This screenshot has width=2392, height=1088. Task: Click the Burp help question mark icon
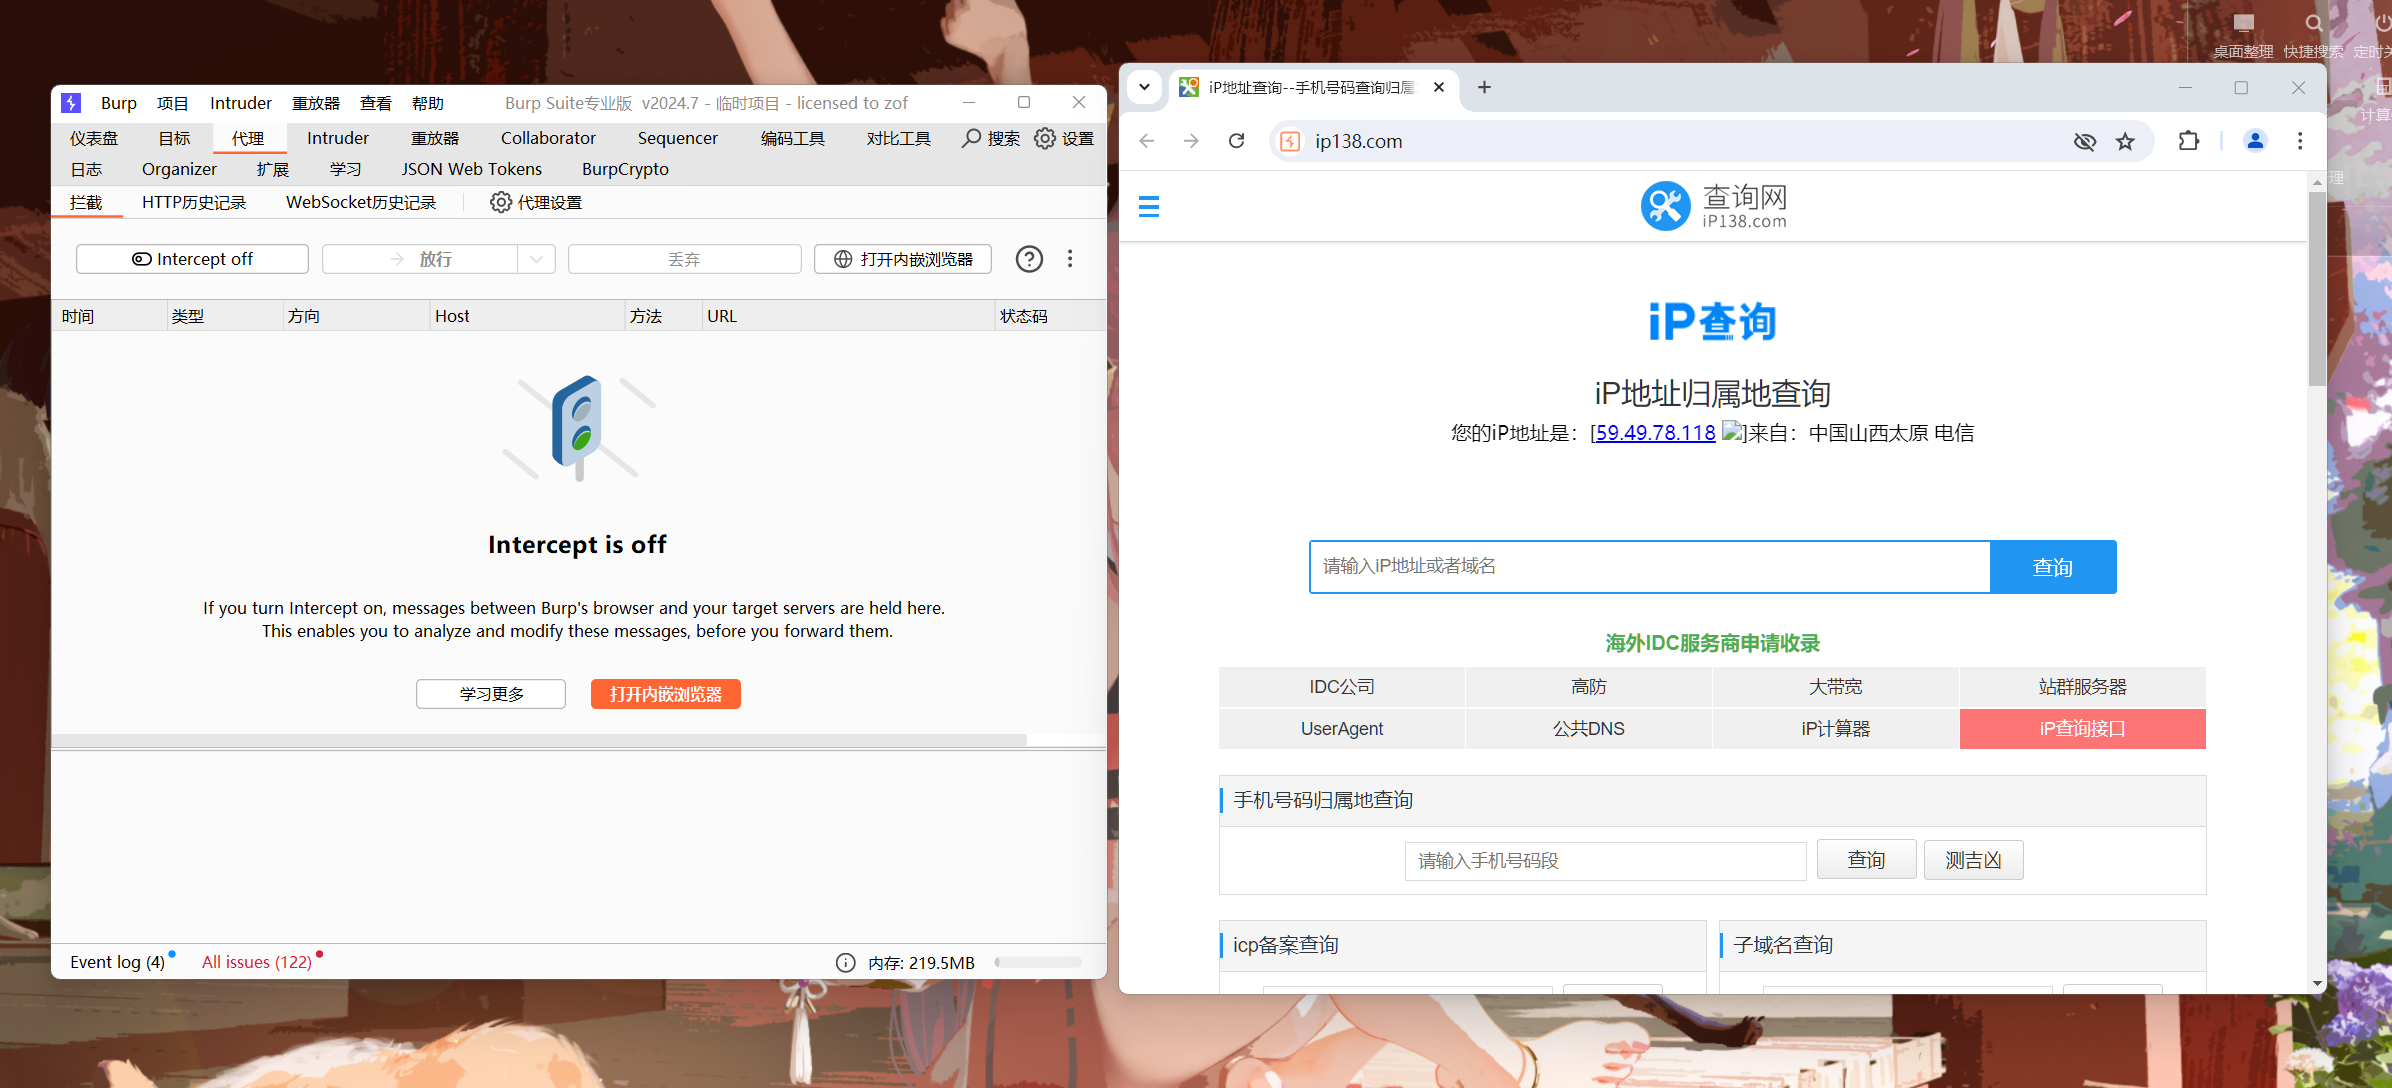[1029, 259]
